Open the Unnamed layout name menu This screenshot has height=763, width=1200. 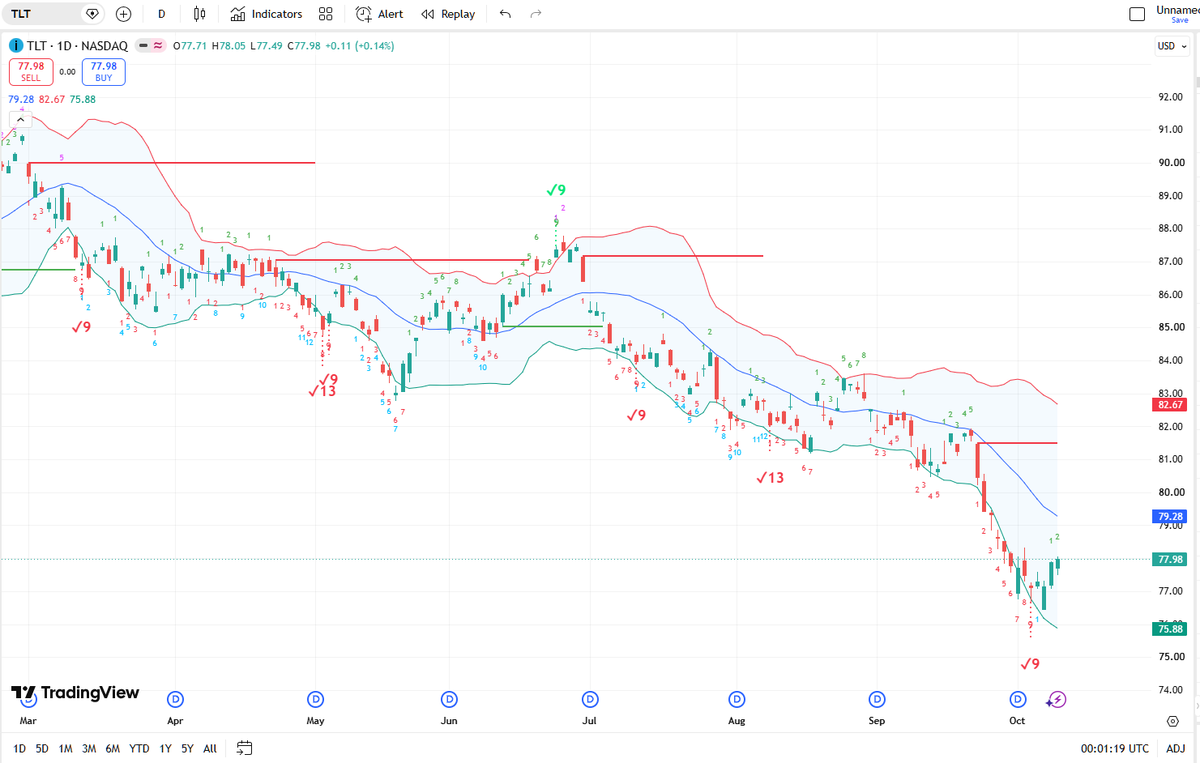click(1177, 10)
